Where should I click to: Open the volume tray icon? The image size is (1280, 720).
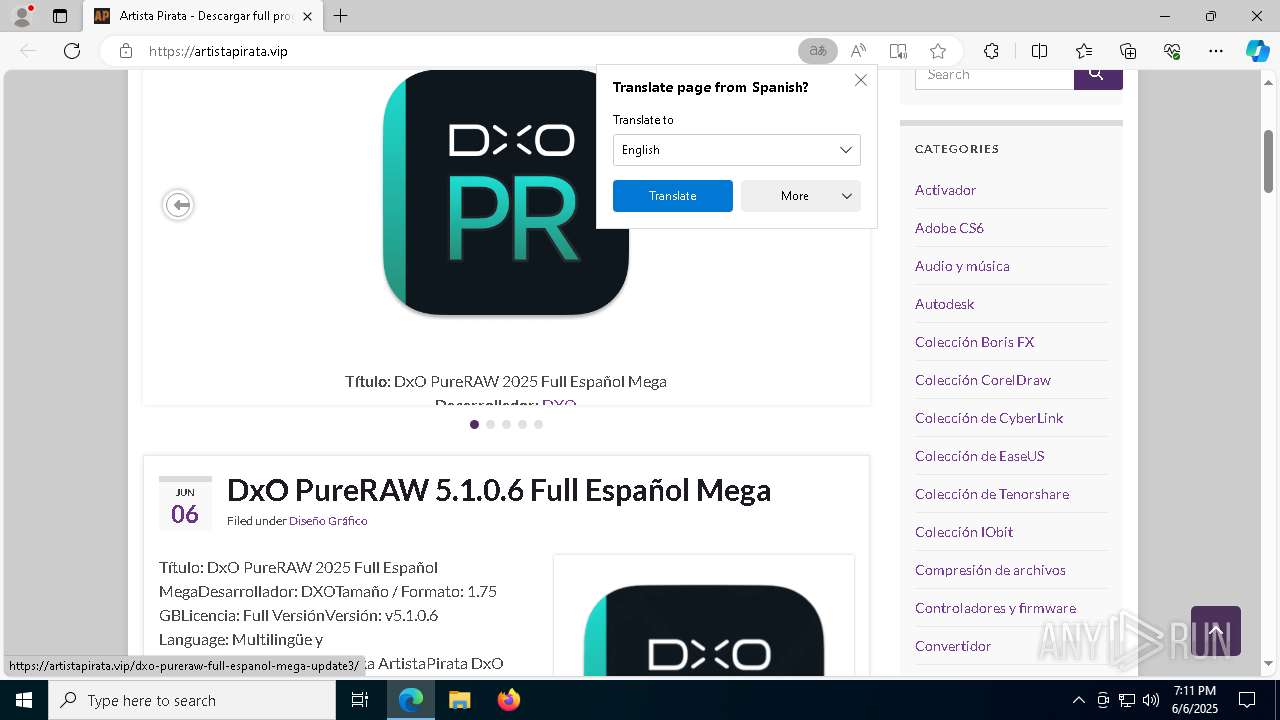(1151, 700)
